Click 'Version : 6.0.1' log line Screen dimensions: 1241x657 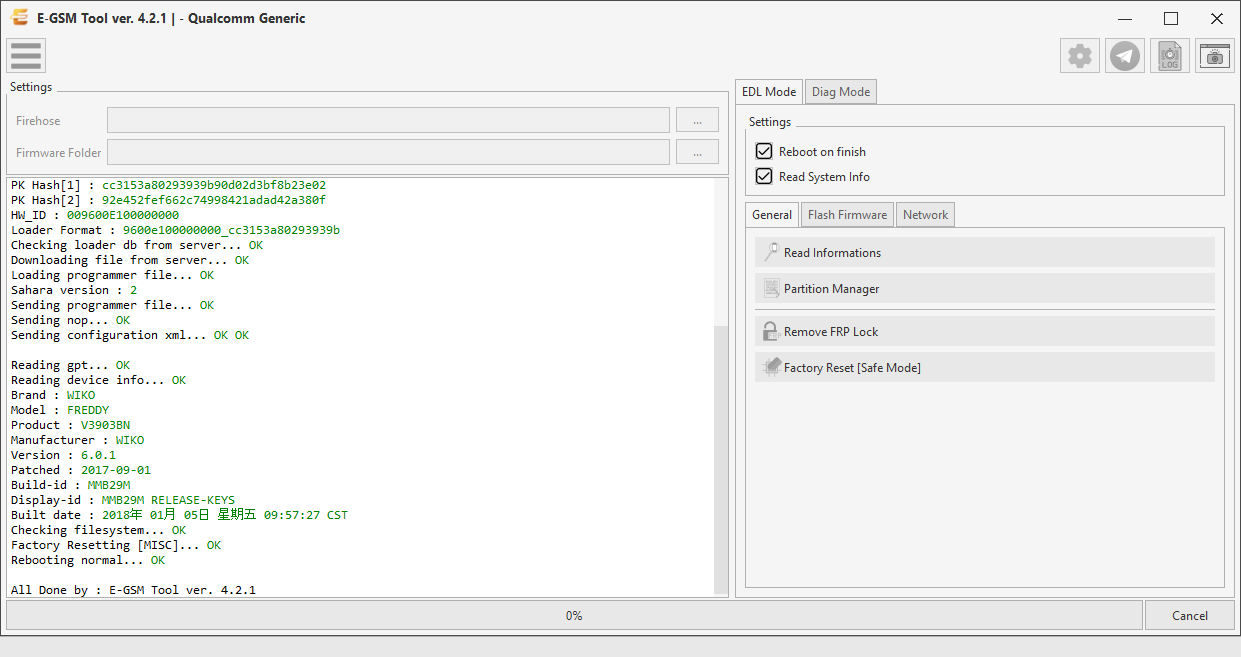[63, 455]
